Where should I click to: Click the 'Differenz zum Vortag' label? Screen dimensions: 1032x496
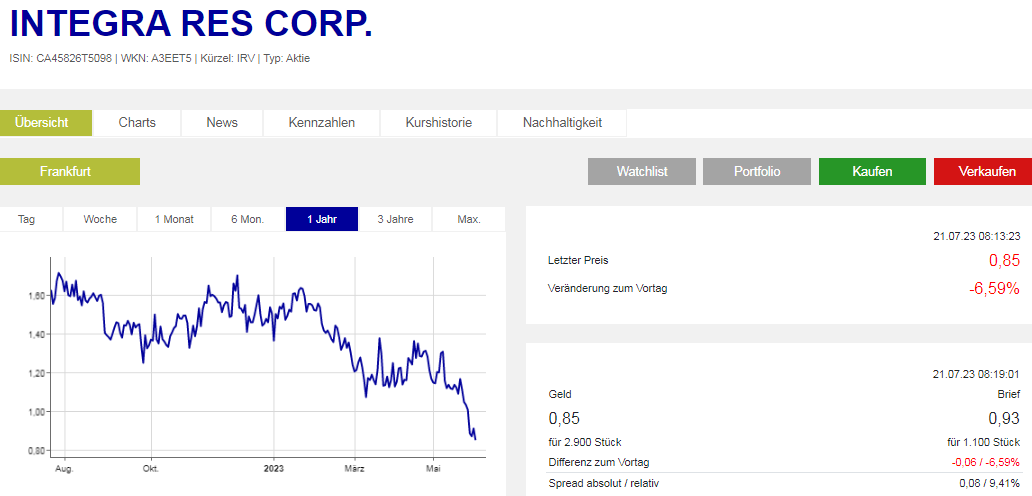coord(598,462)
